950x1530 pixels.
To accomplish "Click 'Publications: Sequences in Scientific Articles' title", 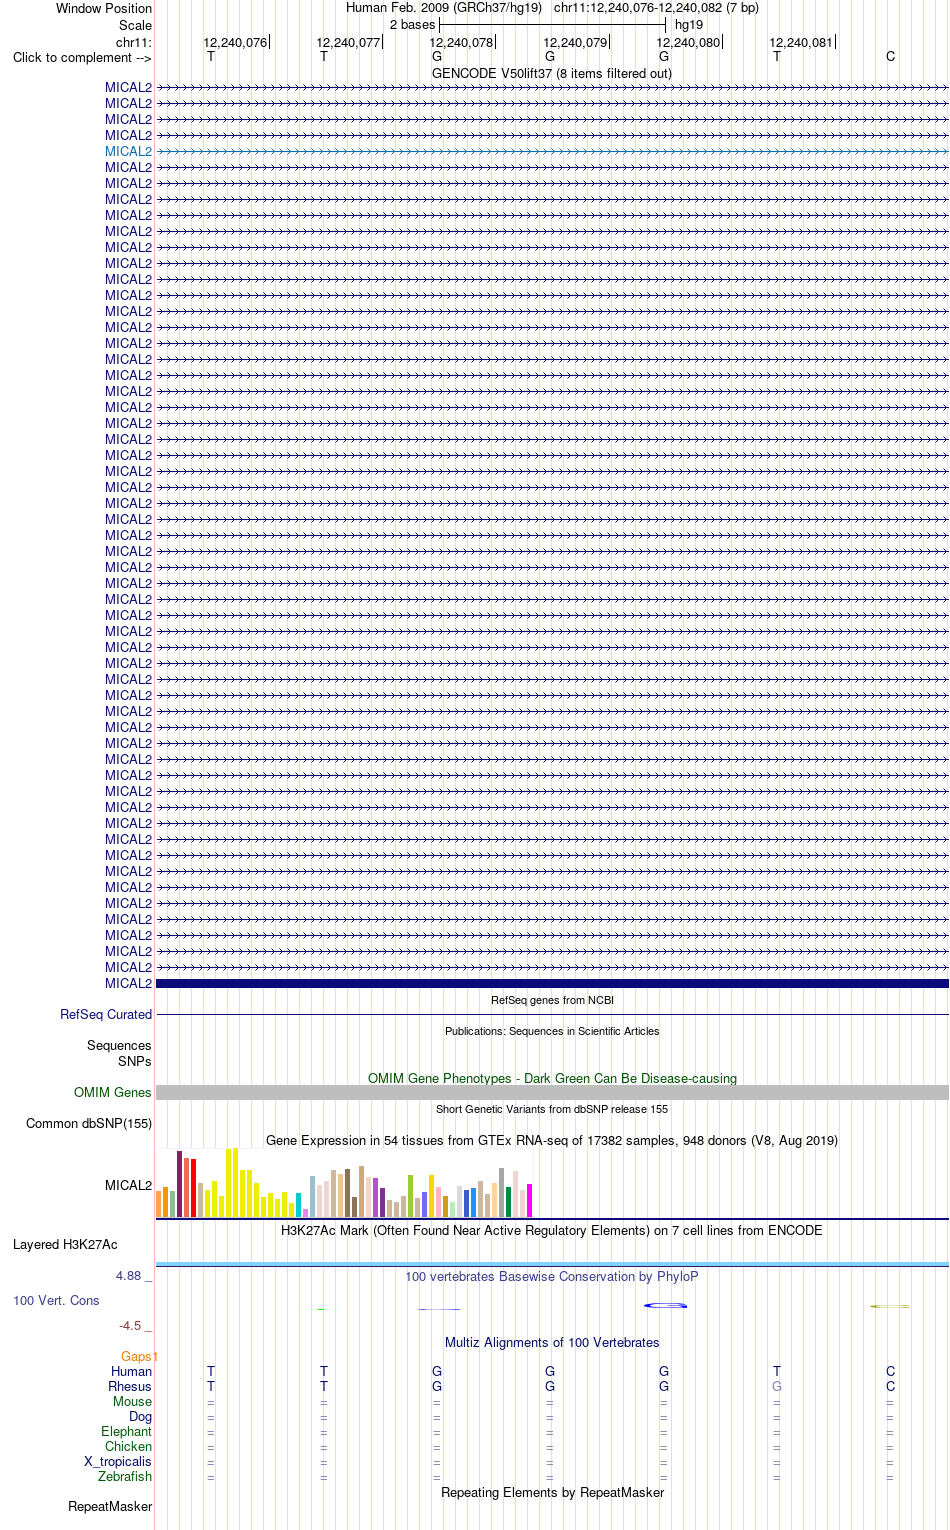I will pos(552,1031).
